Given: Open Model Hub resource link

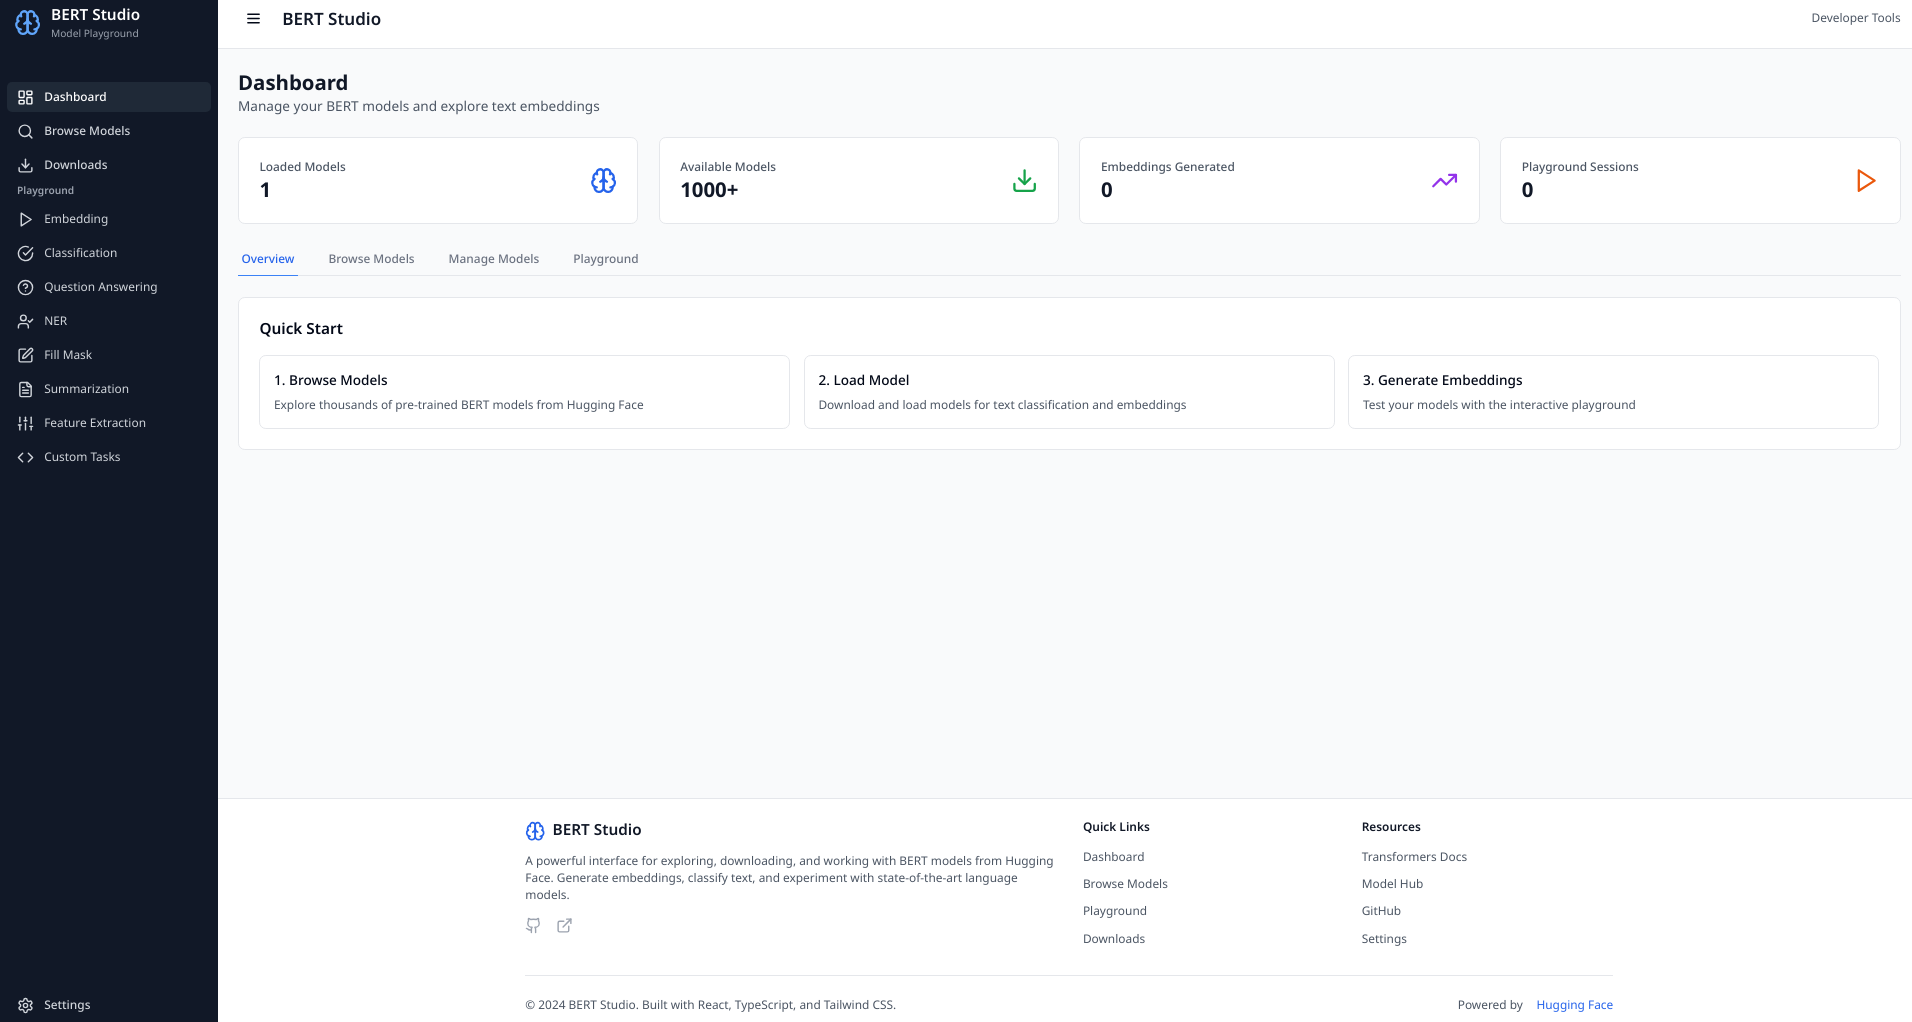Looking at the screenshot, I should (x=1392, y=884).
